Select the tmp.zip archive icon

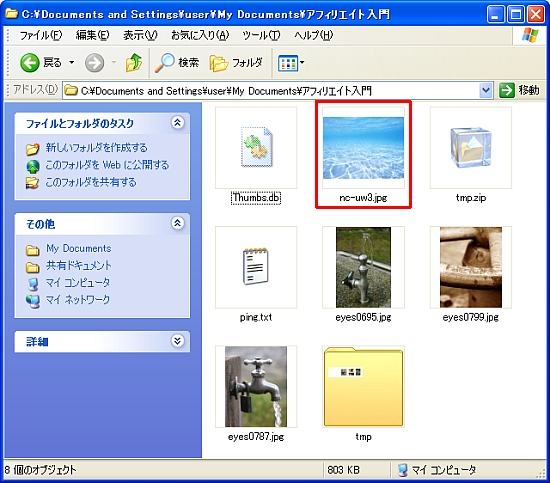tap(471, 148)
